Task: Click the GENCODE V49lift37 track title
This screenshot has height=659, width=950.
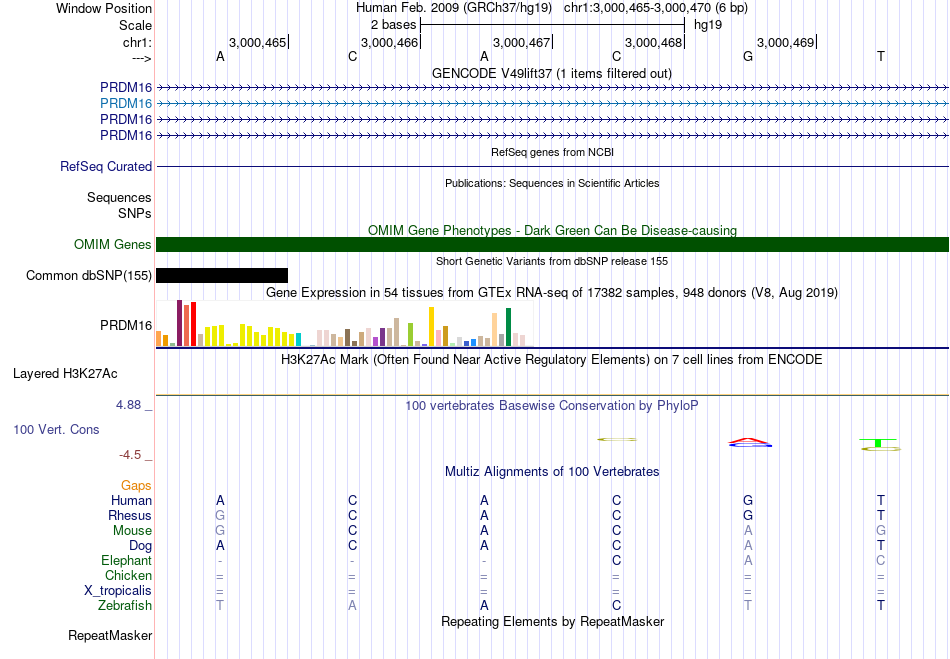Action: [x=551, y=73]
